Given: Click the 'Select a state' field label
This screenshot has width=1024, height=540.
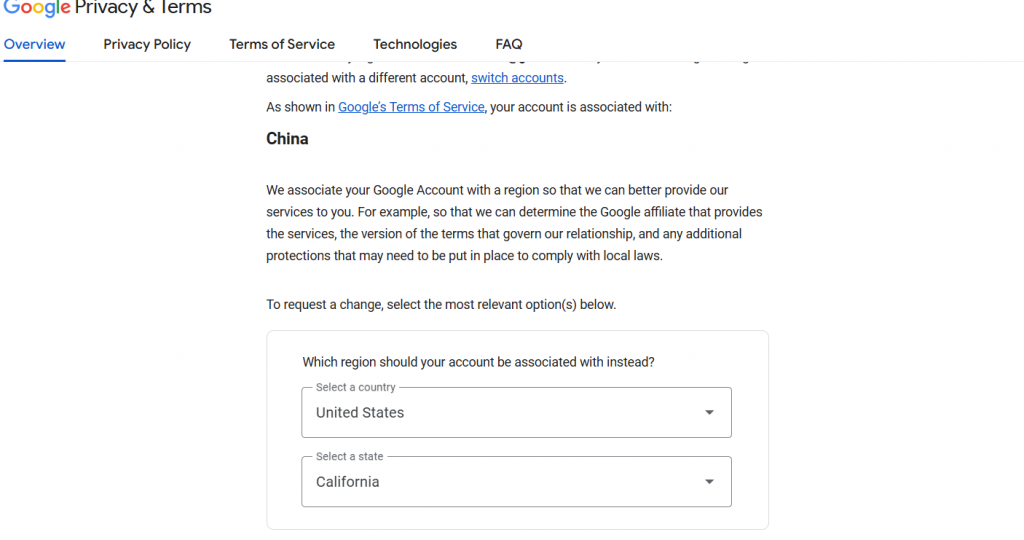Looking at the screenshot, I should (349, 456).
